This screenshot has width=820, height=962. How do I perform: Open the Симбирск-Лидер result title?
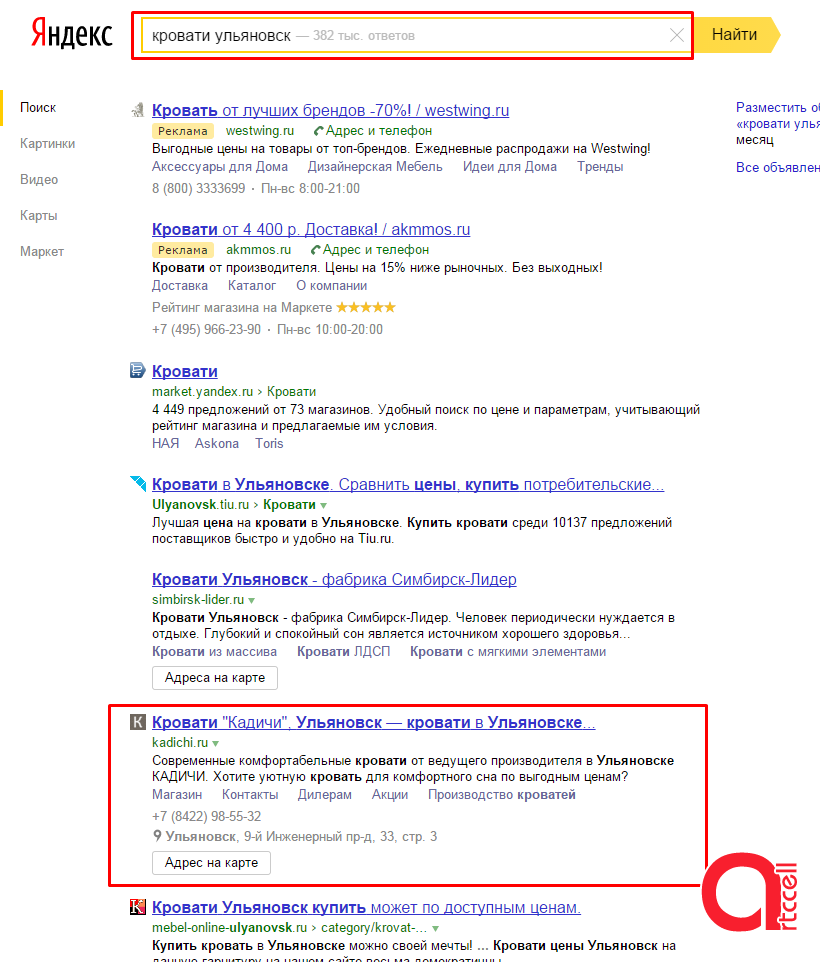tap(334, 579)
